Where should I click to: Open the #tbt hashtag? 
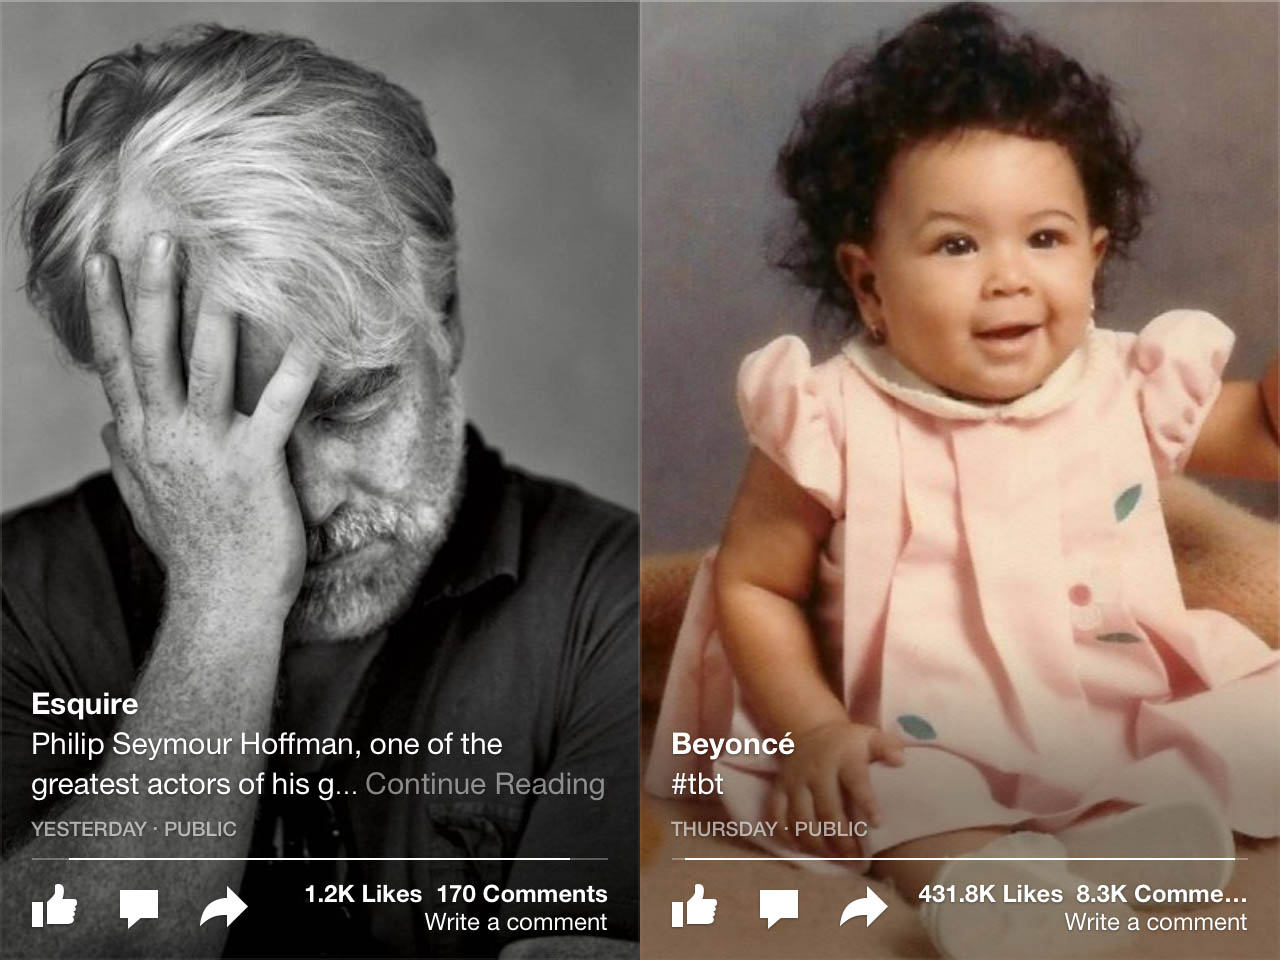pyautogui.click(x=697, y=784)
